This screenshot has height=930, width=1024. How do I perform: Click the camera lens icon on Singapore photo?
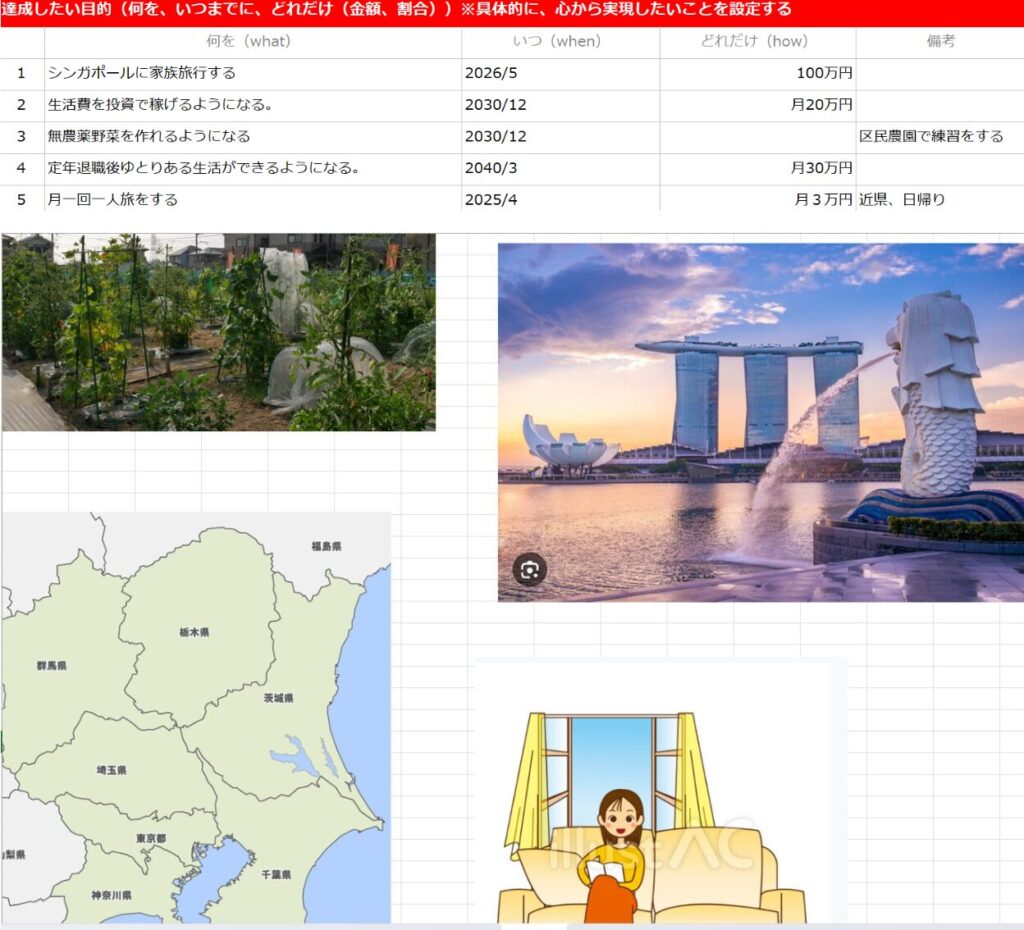click(x=530, y=569)
